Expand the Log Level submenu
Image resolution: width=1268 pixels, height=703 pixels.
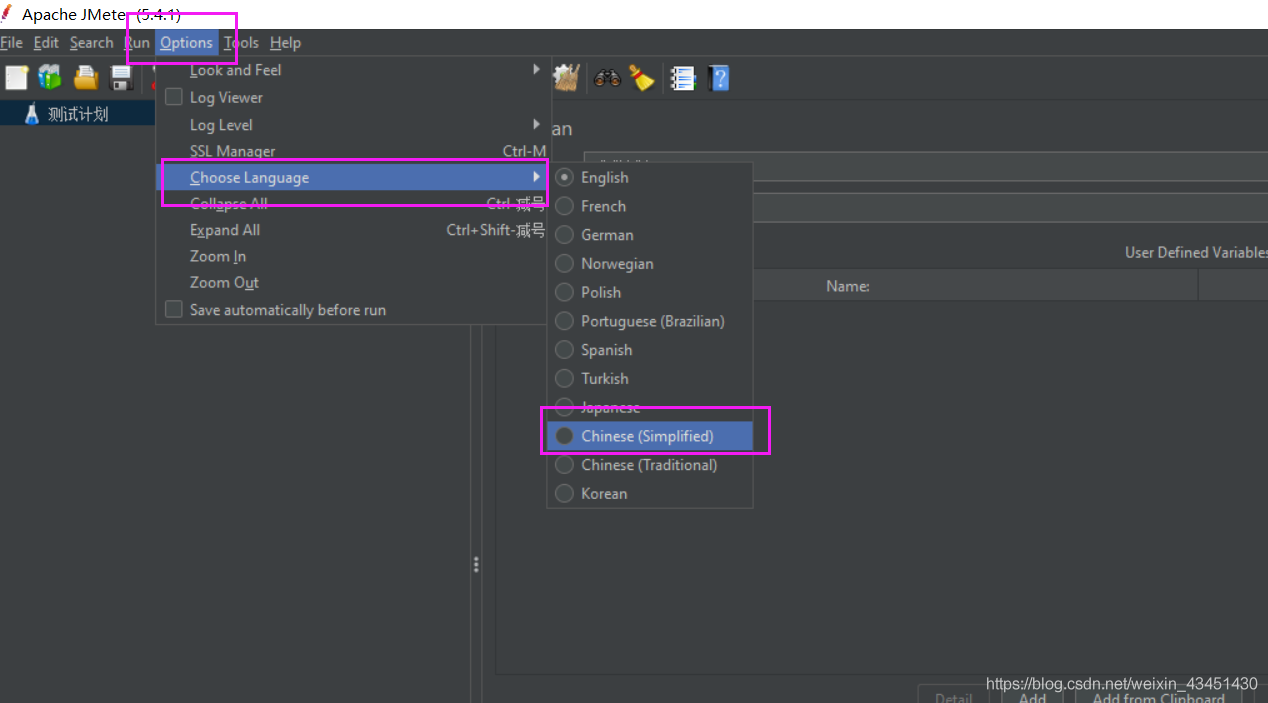[x=352, y=124]
